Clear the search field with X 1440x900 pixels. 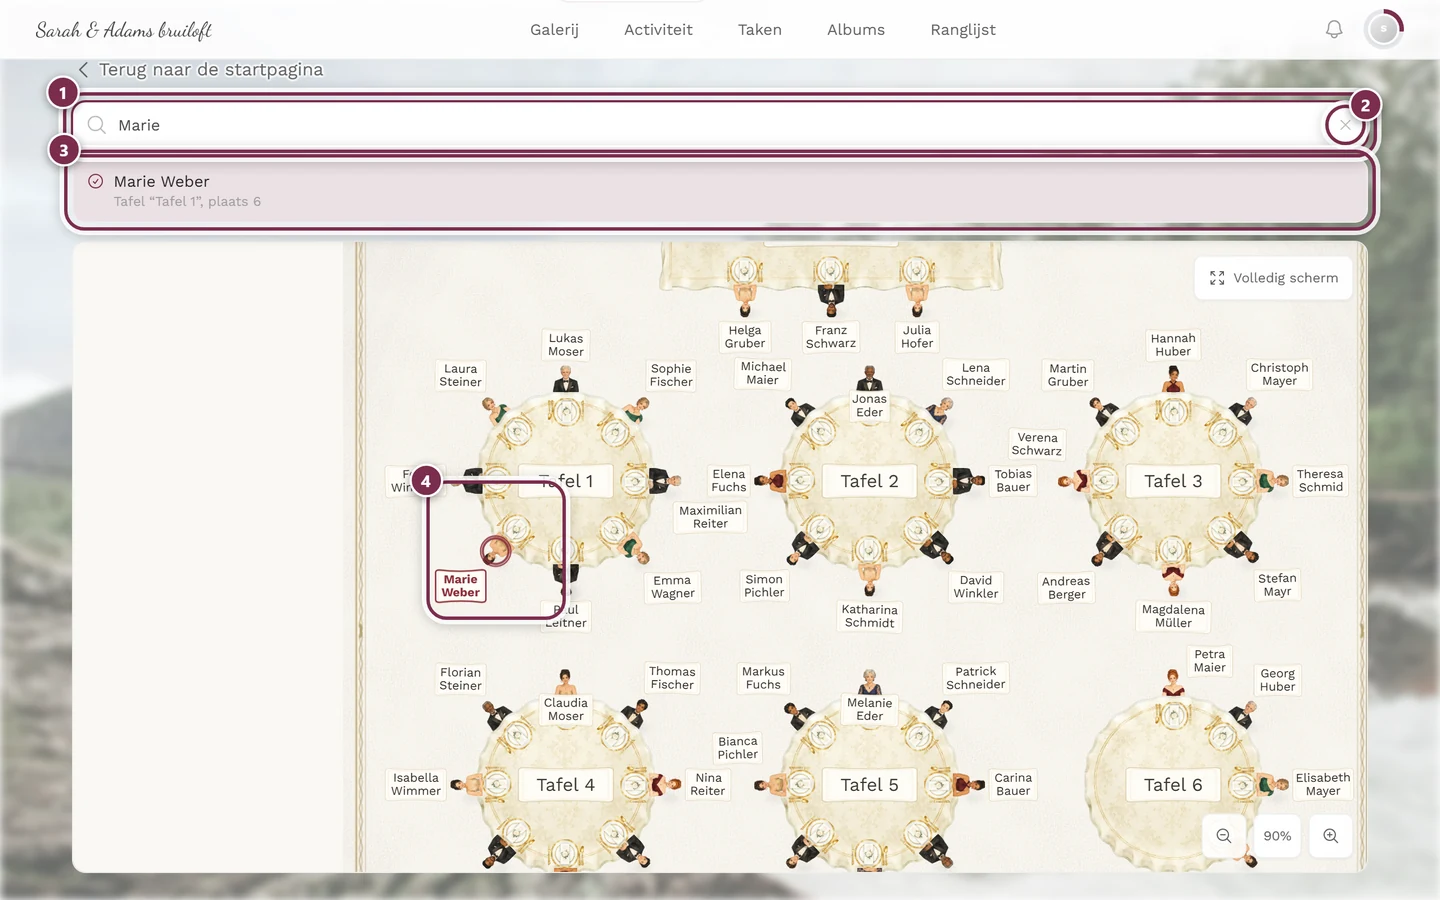click(1345, 125)
